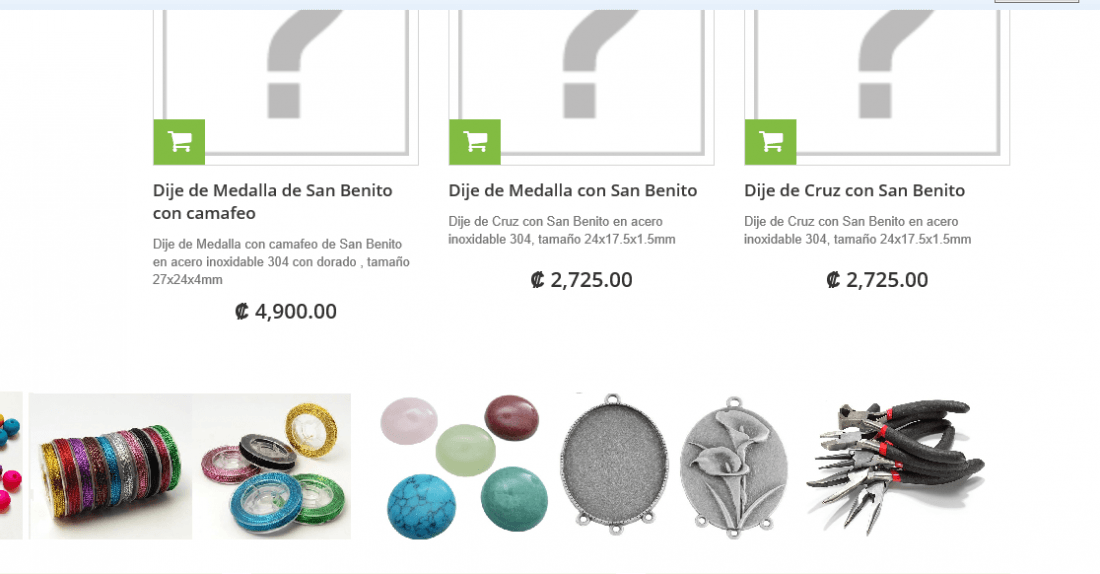The height and width of the screenshot is (574, 1100).
Task: Select the metallic thread spools roll image
Action: [110, 466]
